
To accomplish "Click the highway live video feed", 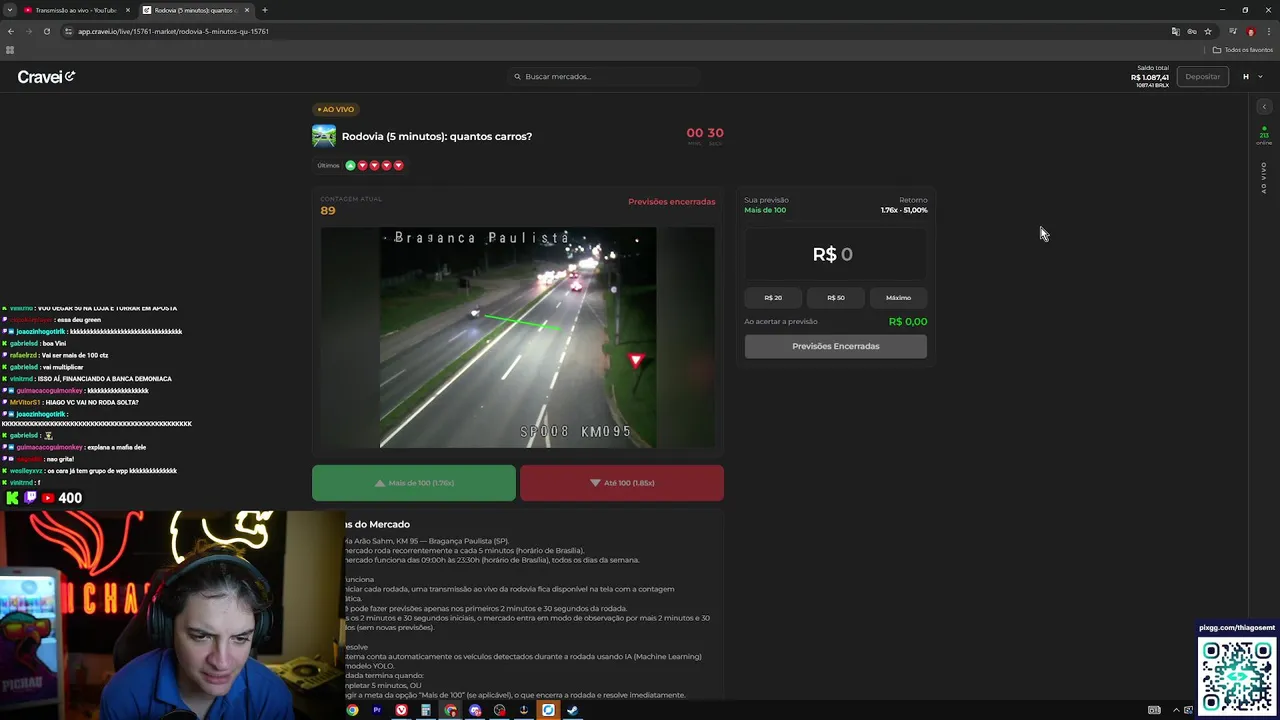I will tap(518, 338).
